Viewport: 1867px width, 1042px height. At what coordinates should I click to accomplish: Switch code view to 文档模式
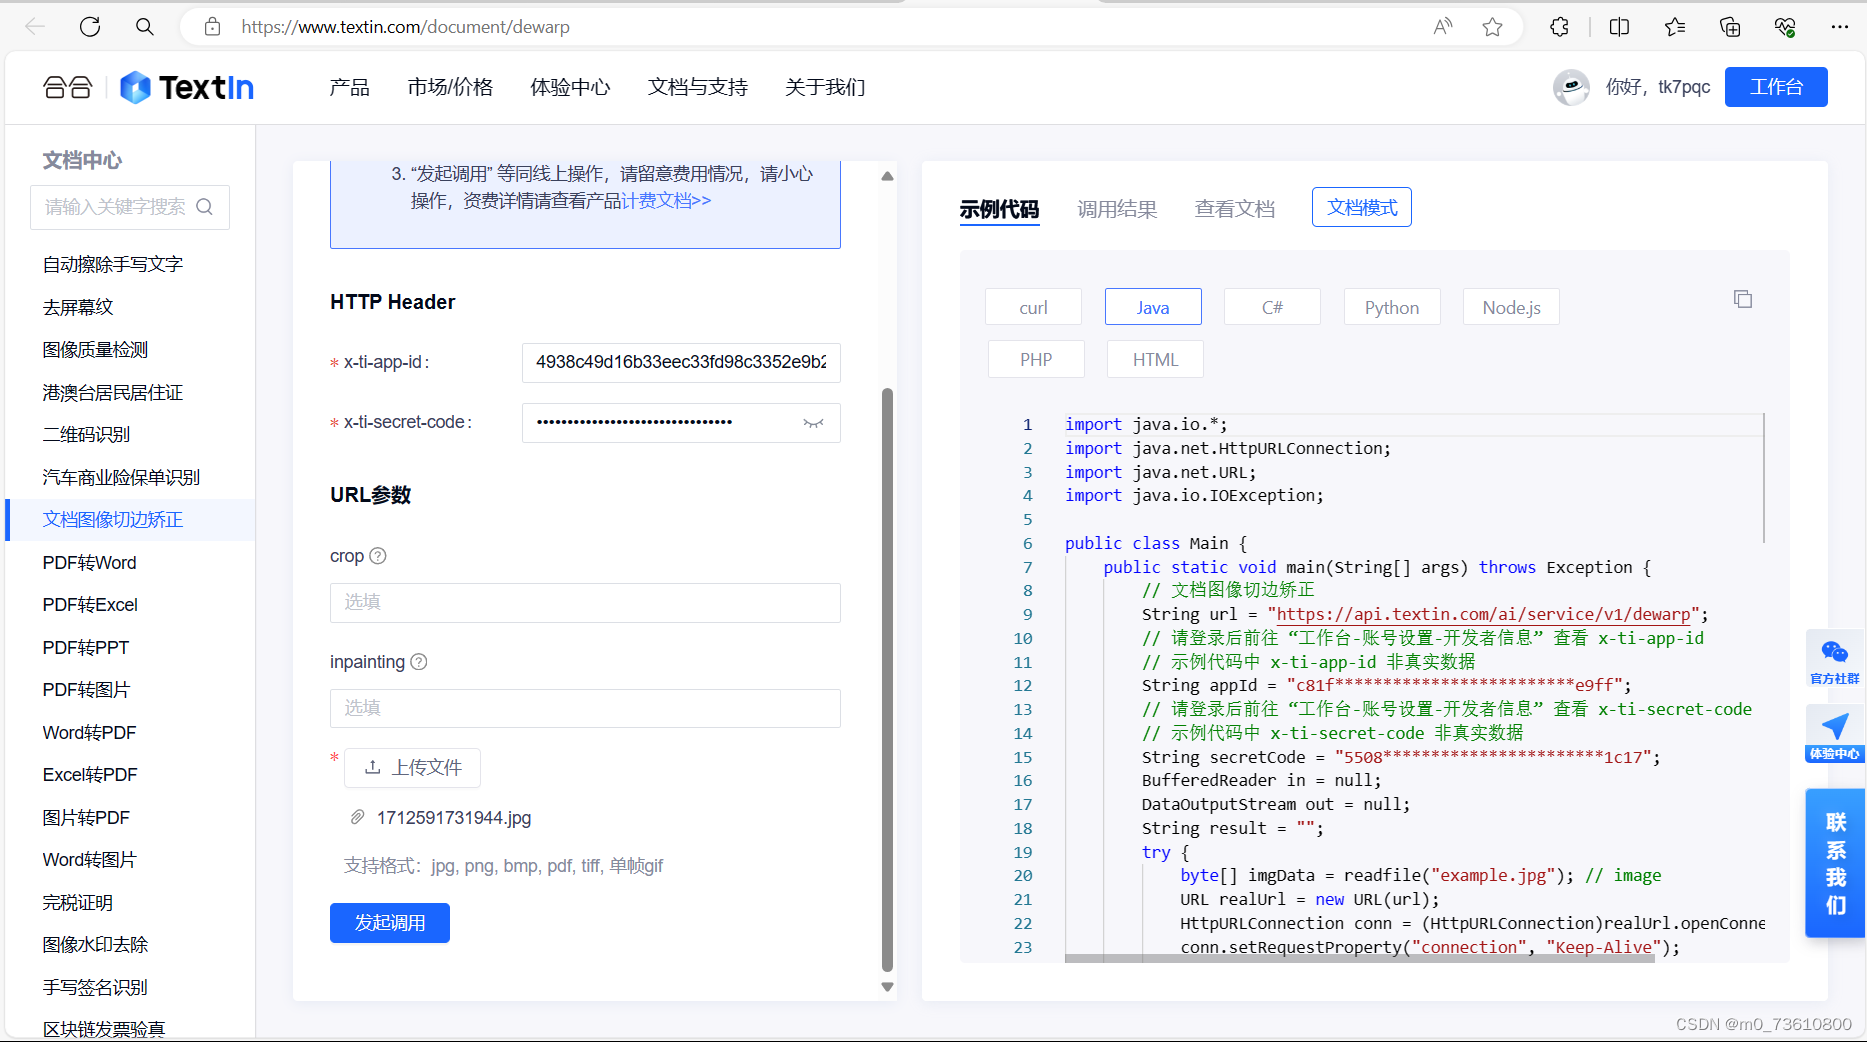pos(1361,207)
